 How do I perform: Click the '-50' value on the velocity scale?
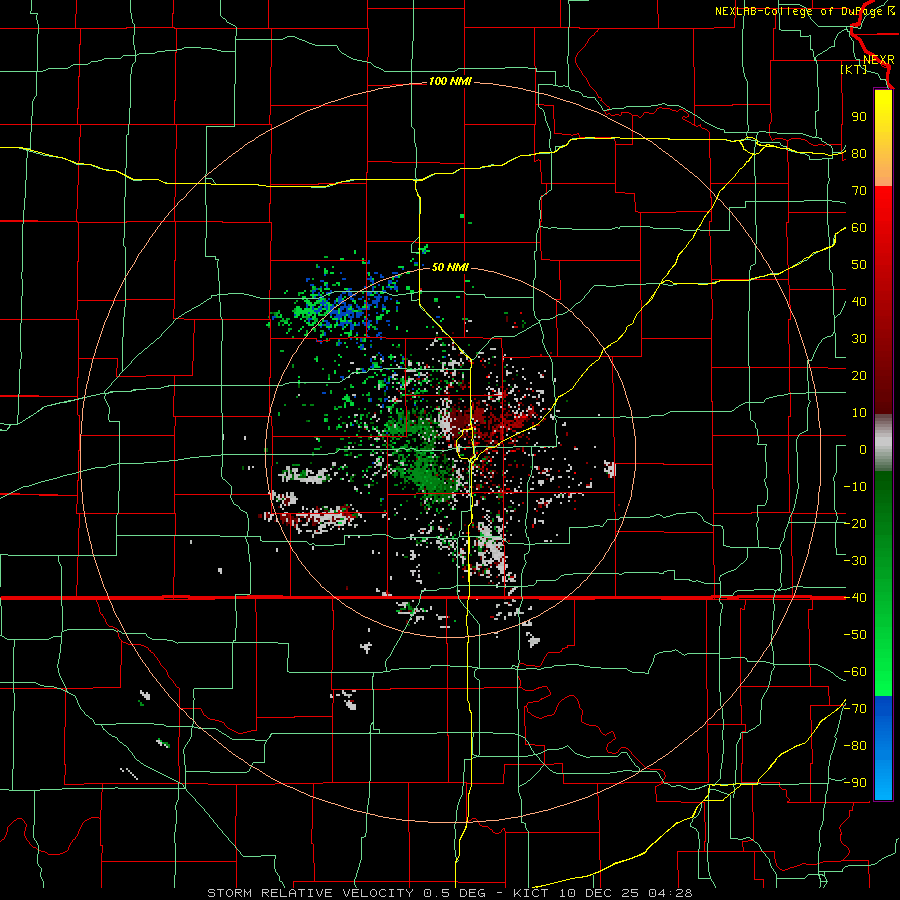click(855, 635)
